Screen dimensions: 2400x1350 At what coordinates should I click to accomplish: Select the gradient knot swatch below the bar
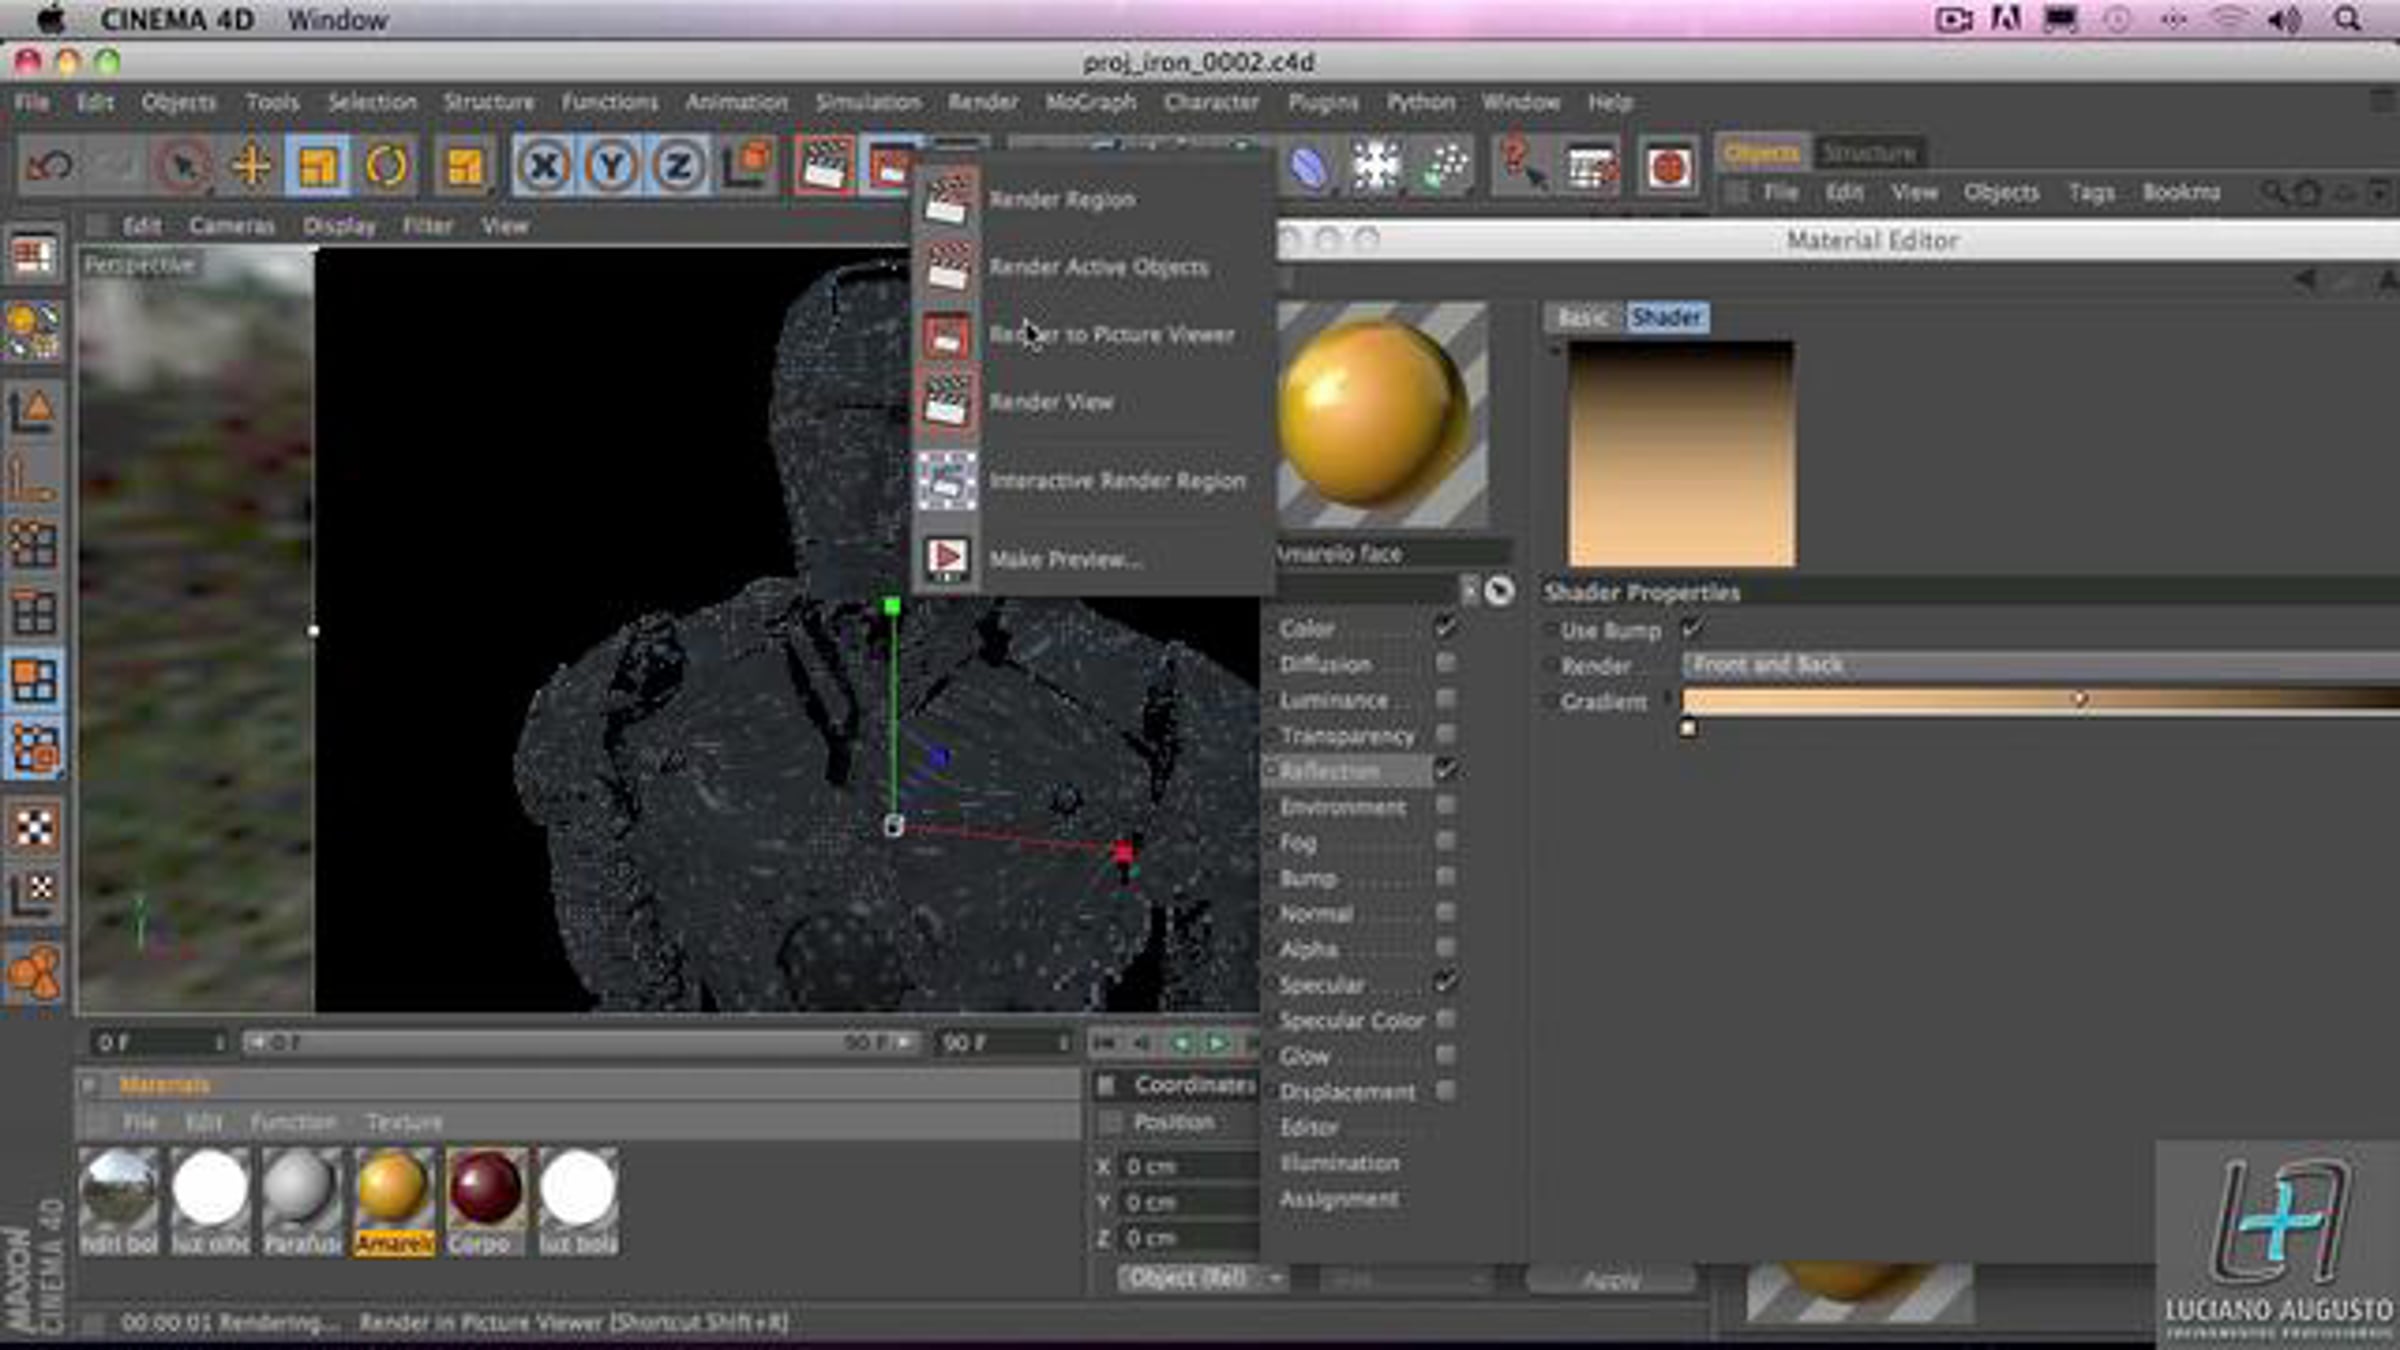tap(1688, 728)
